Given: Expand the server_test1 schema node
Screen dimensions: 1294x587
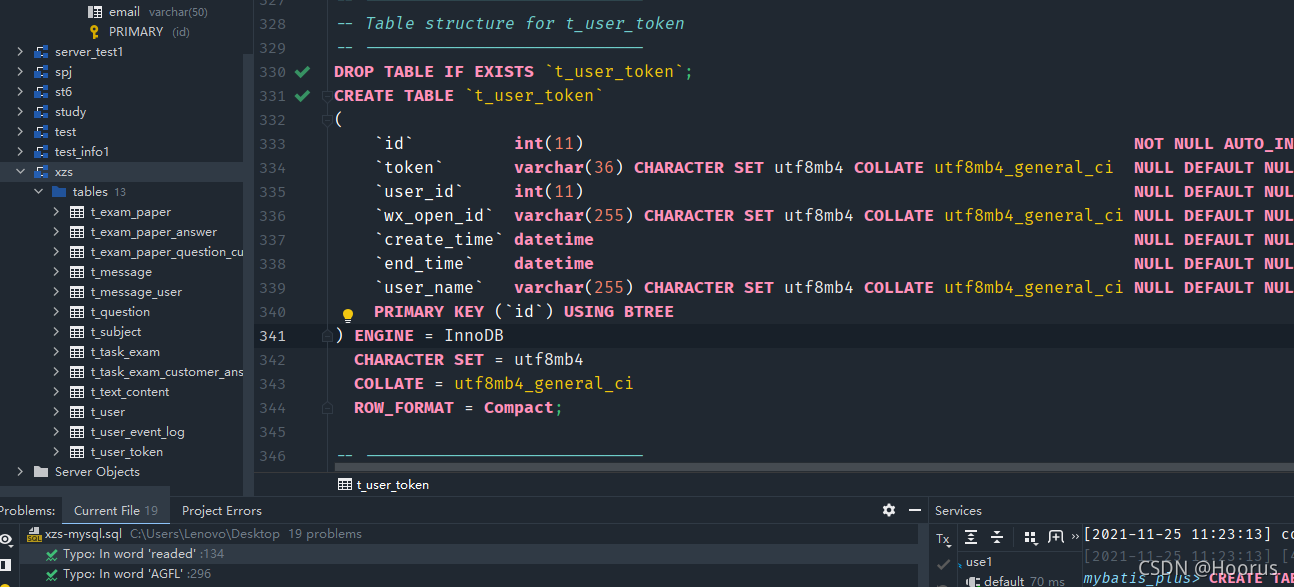Looking at the screenshot, I should [20, 51].
